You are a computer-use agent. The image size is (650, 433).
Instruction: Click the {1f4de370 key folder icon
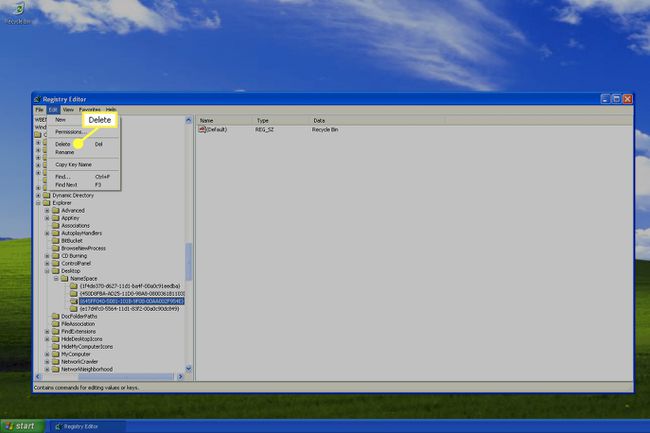pyautogui.click(x=74, y=286)
